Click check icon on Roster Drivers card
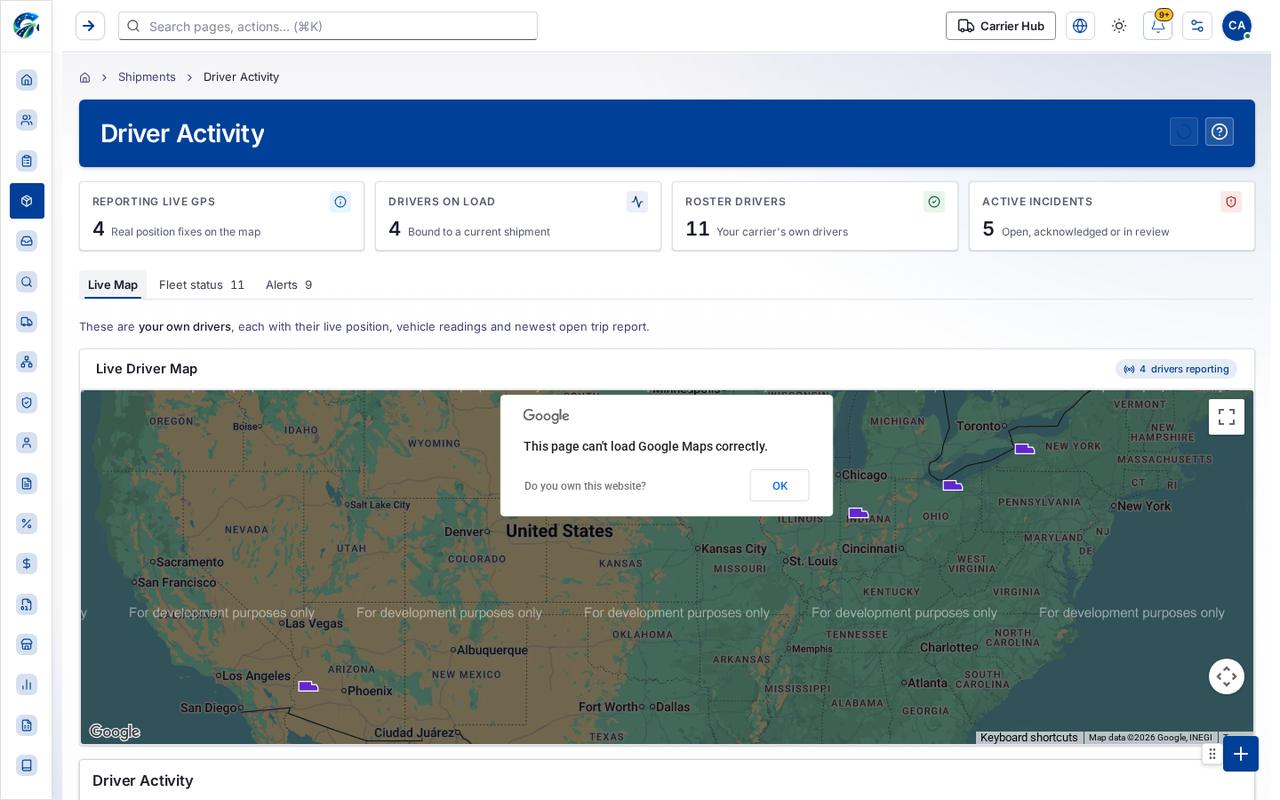 (x=934, y=202)
